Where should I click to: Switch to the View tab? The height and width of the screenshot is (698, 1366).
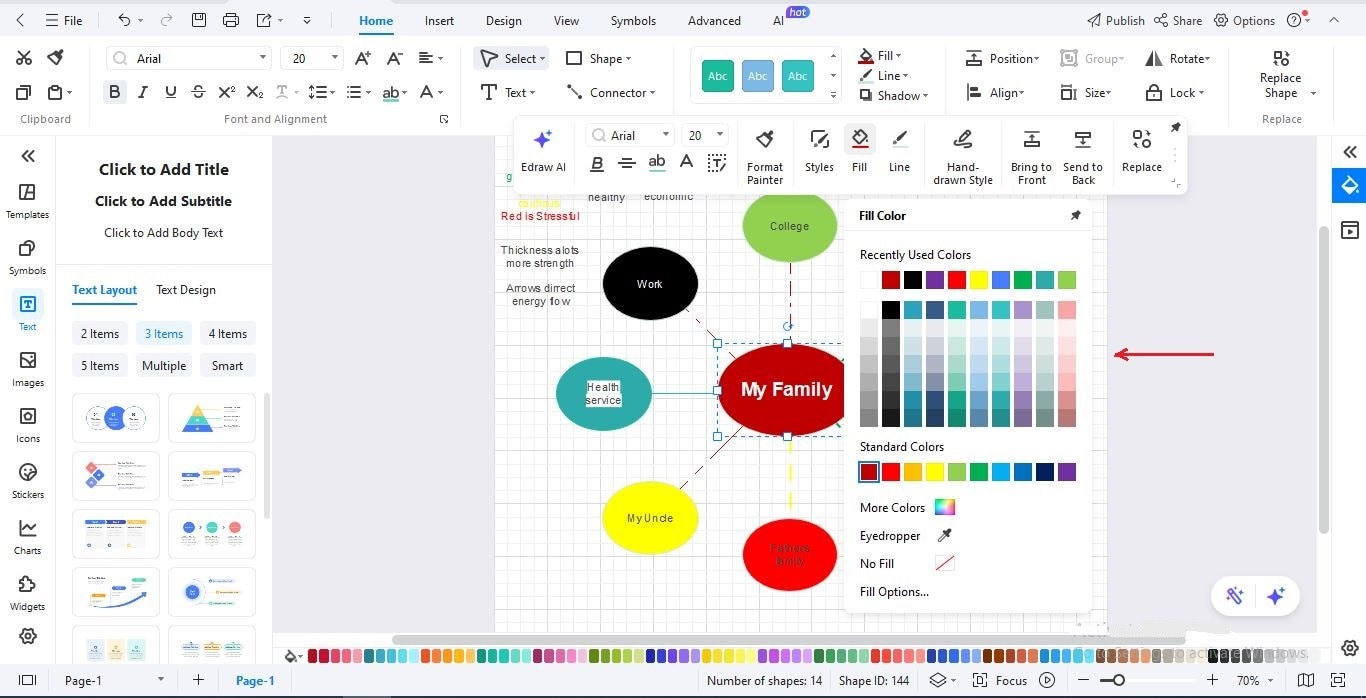click(x=566, y=20)
